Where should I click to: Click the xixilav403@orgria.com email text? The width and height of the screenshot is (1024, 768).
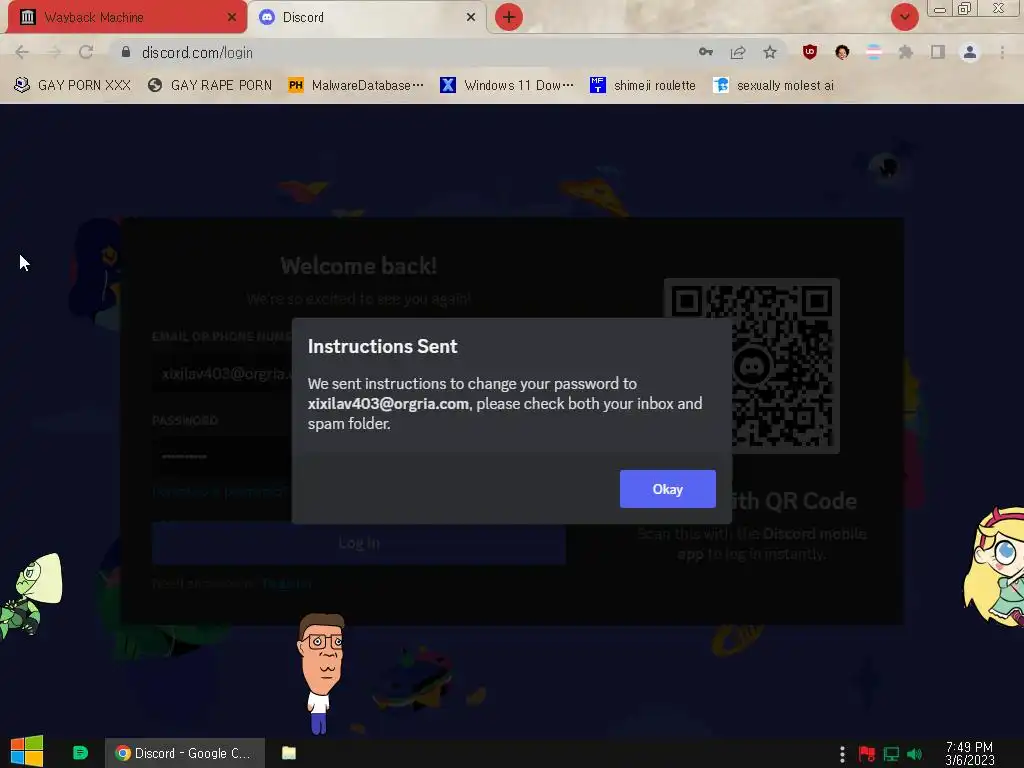(388, 404)
